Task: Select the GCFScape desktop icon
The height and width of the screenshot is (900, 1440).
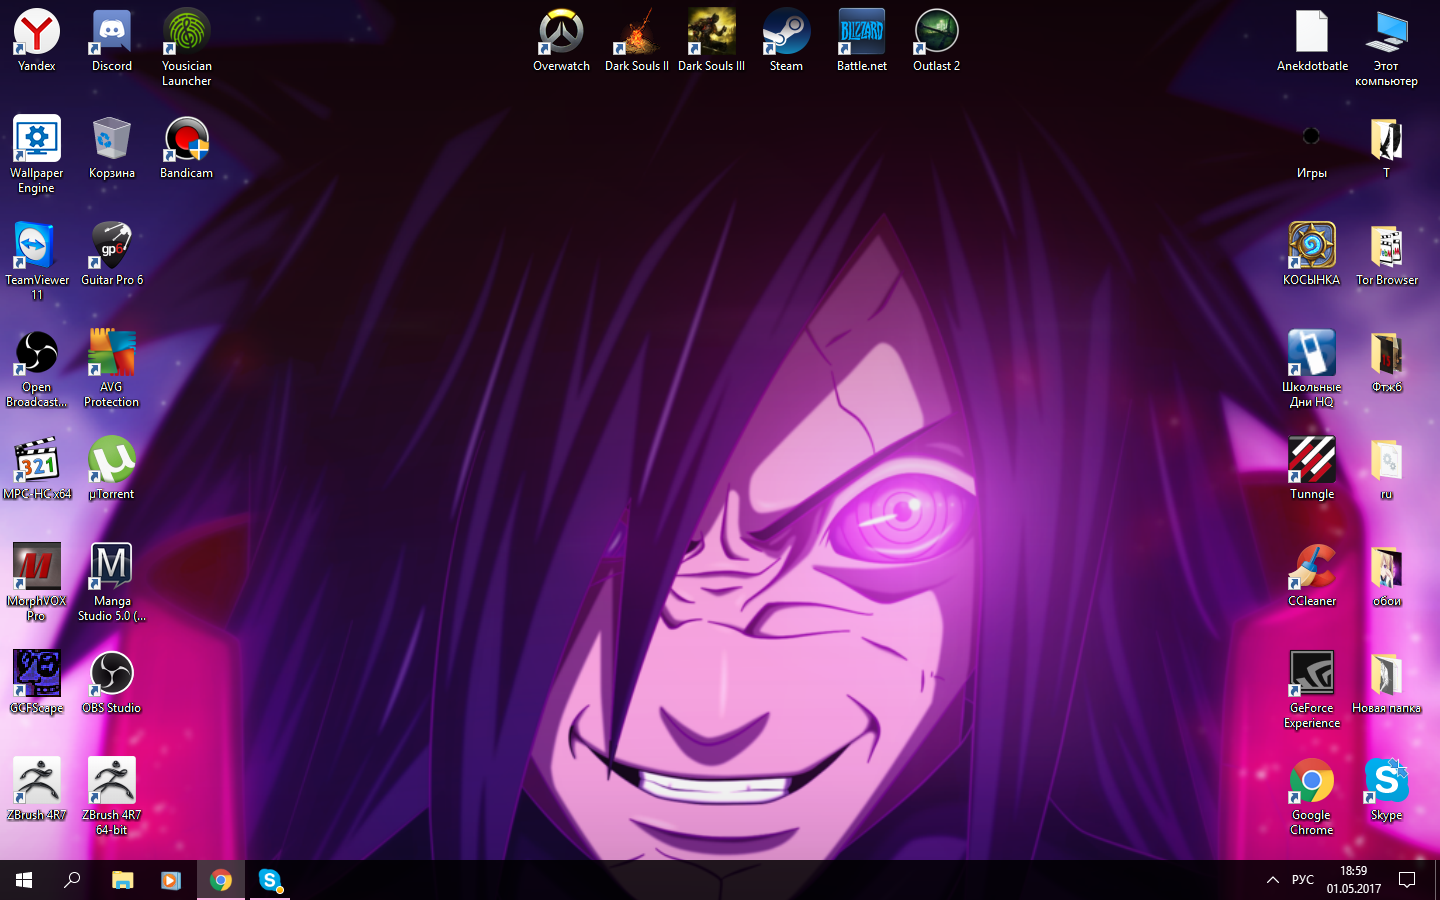Action: click(37, 683)
